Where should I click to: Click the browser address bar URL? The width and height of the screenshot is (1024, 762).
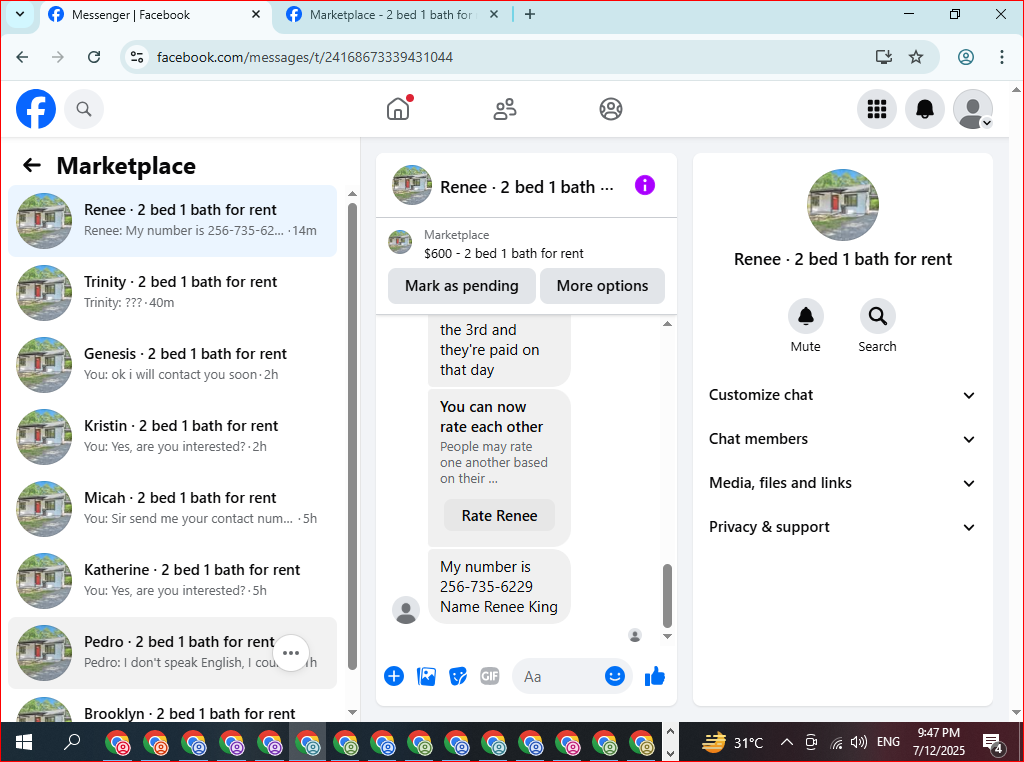click(x=305, y=57)
